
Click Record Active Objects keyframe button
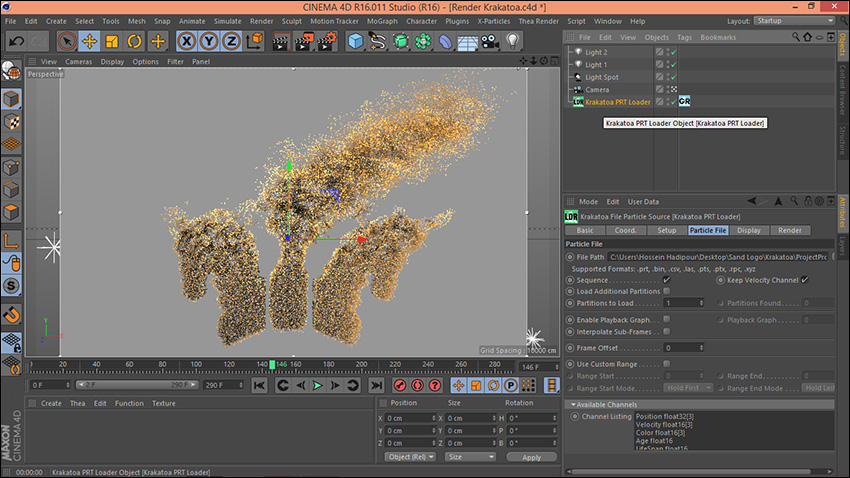coord(400,385)
